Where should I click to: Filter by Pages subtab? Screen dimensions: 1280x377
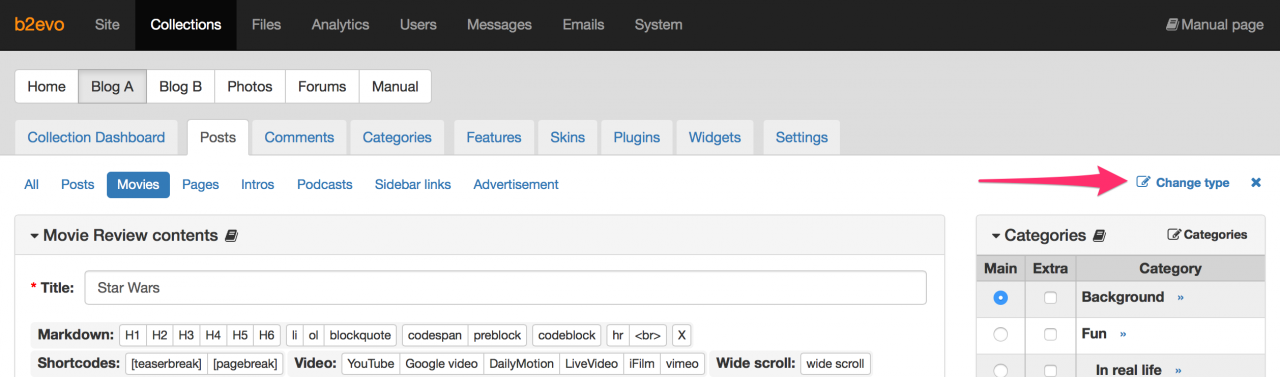200,184
